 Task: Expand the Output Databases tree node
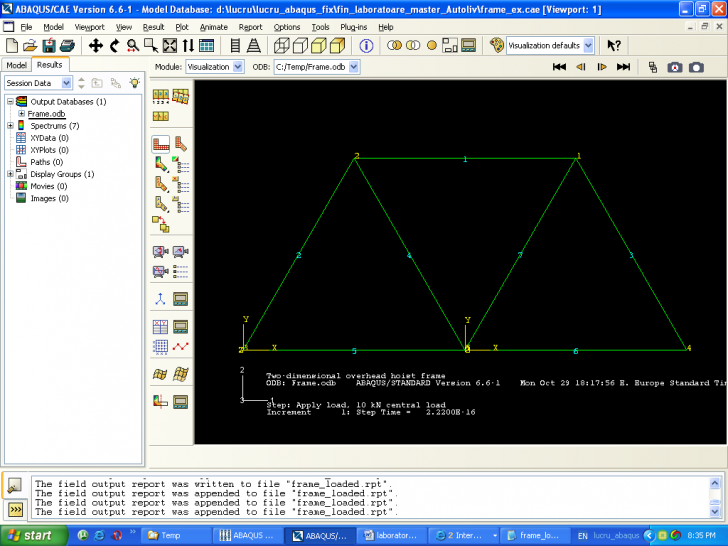pyautogui.click(x=10, y=102)
